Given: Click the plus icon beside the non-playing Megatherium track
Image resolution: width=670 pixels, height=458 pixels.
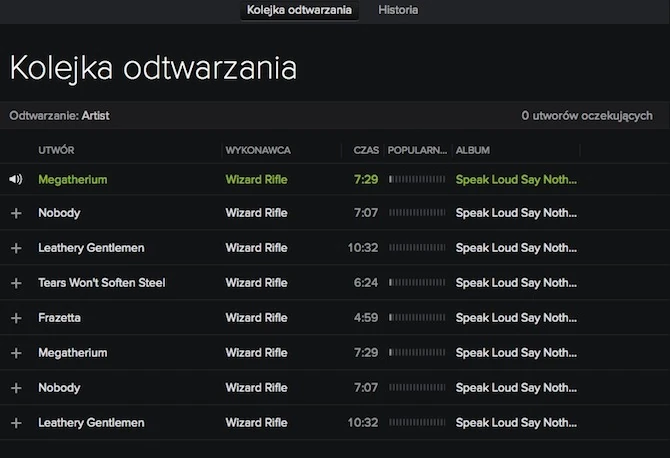Looking at the screenshot, I should [x=15, y=353].
